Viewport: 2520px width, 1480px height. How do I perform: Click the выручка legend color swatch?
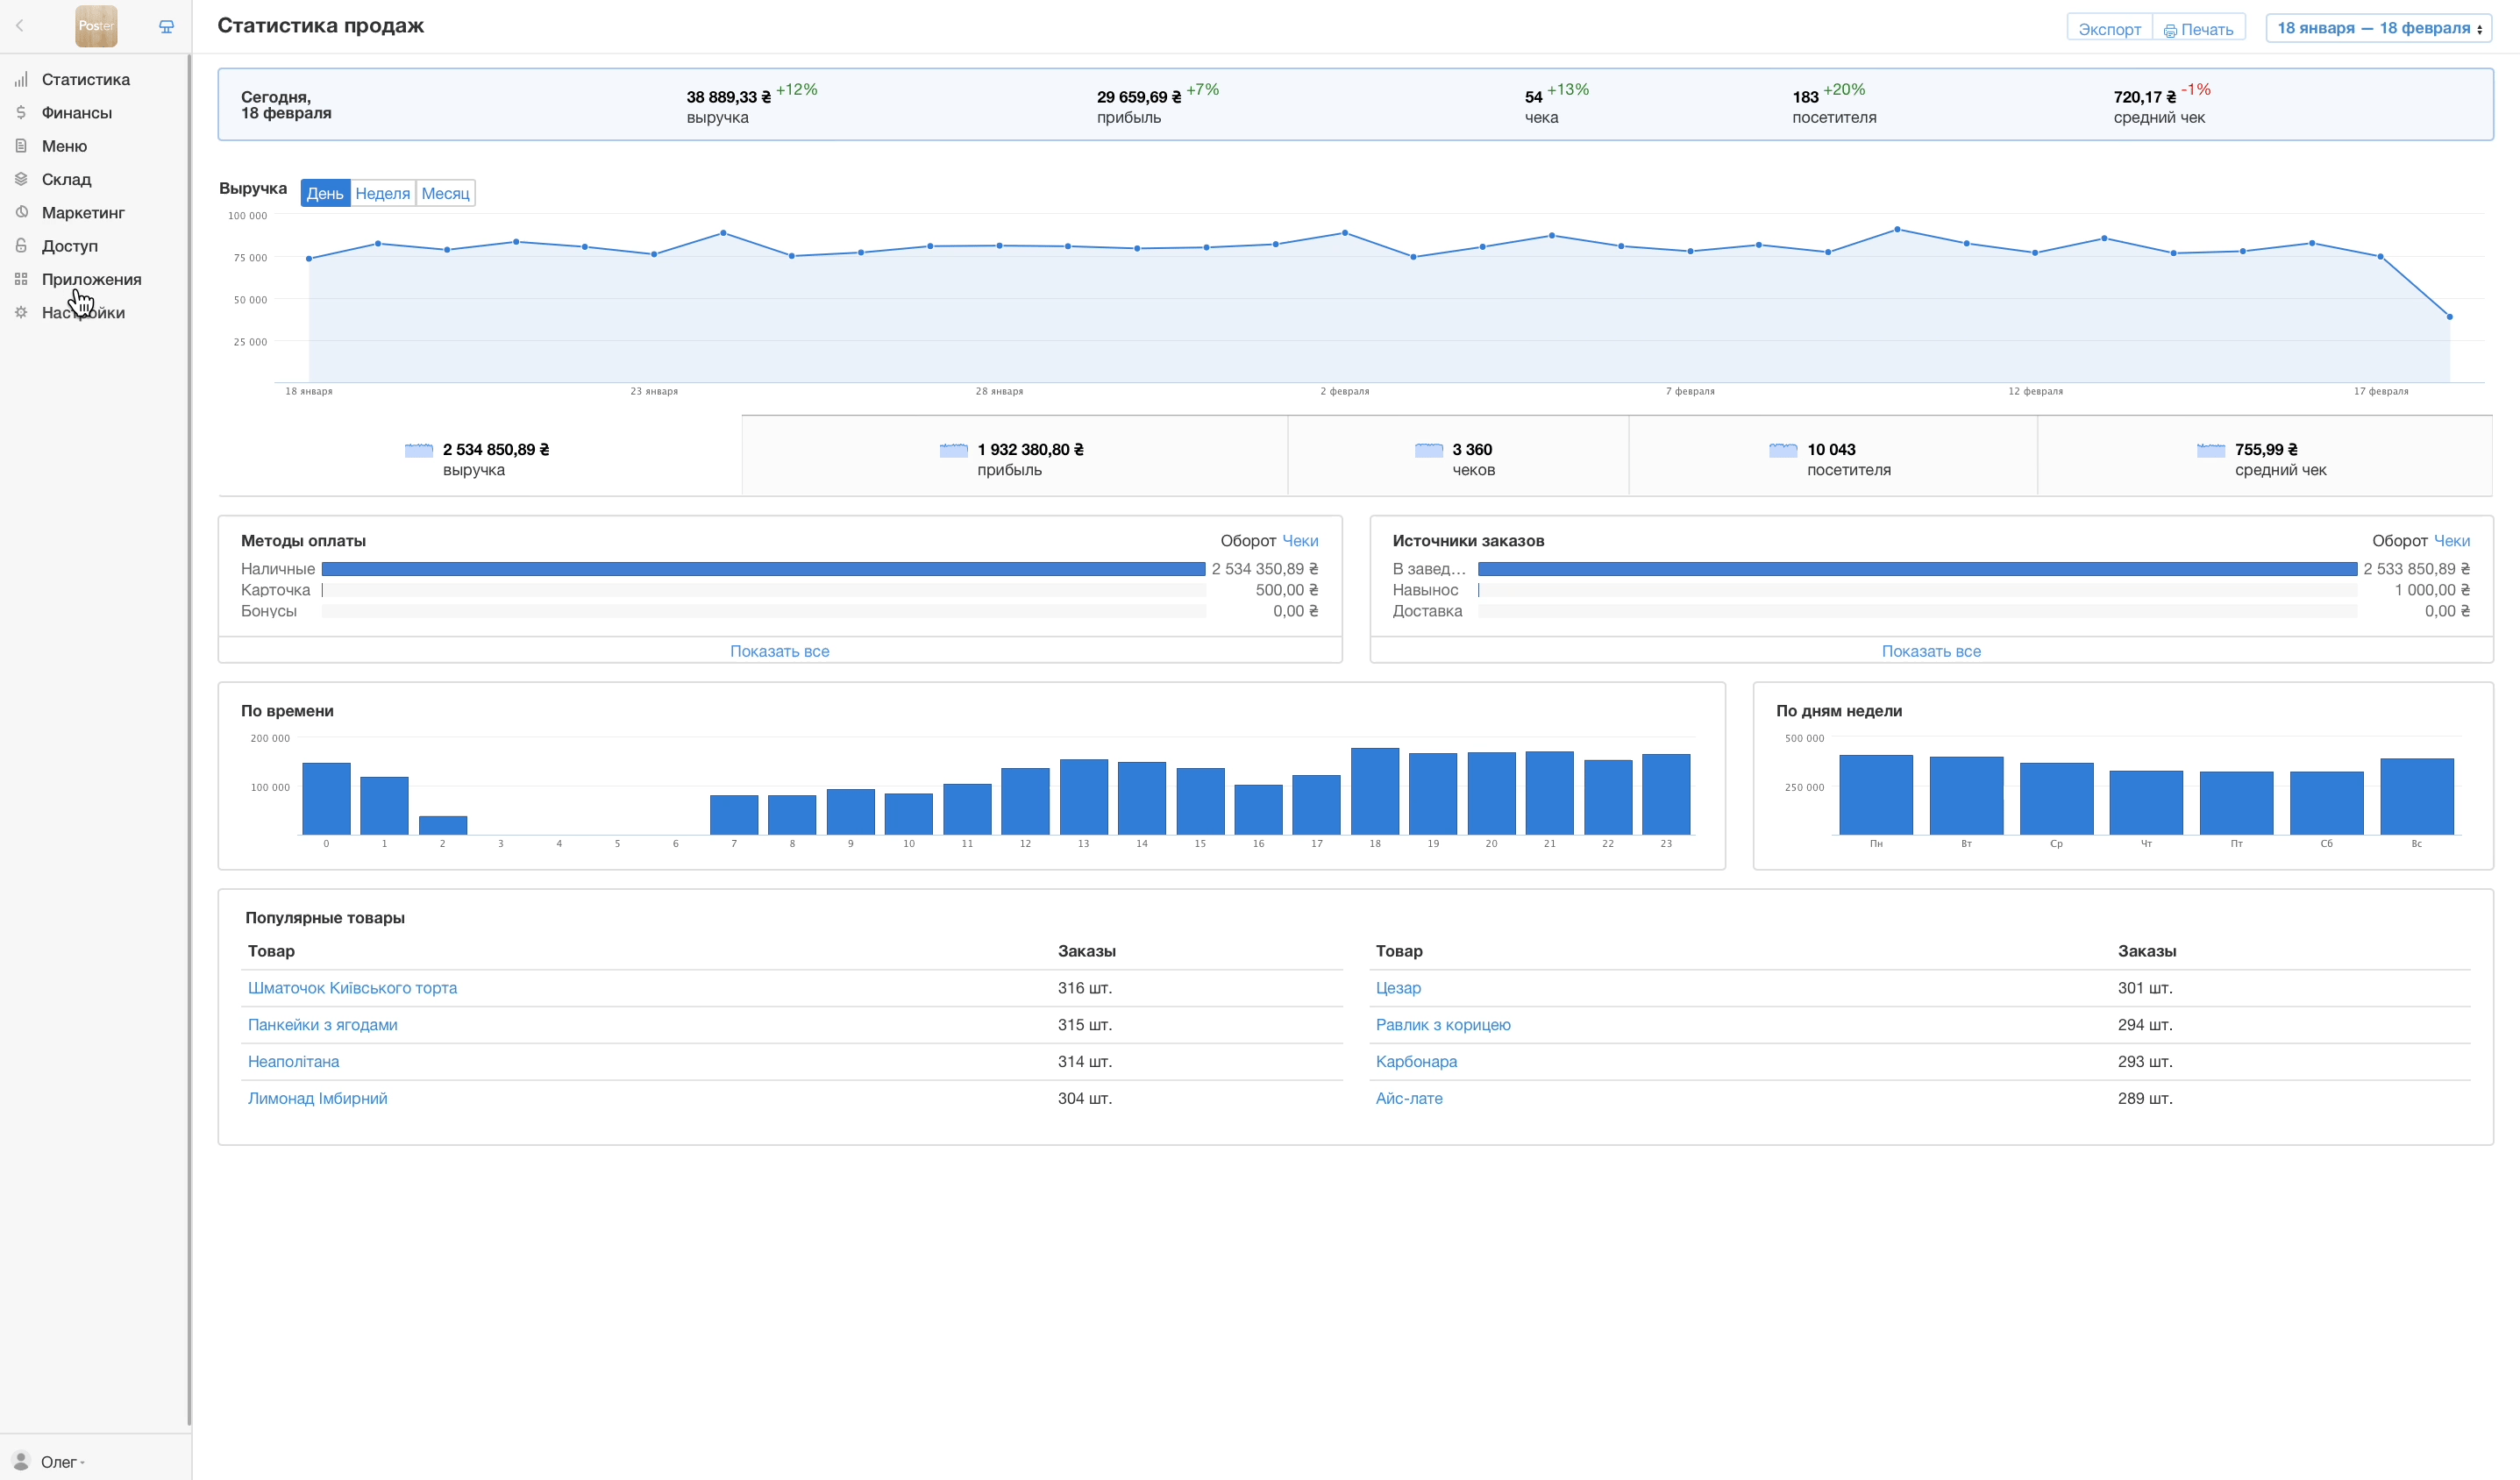(418, 450)
